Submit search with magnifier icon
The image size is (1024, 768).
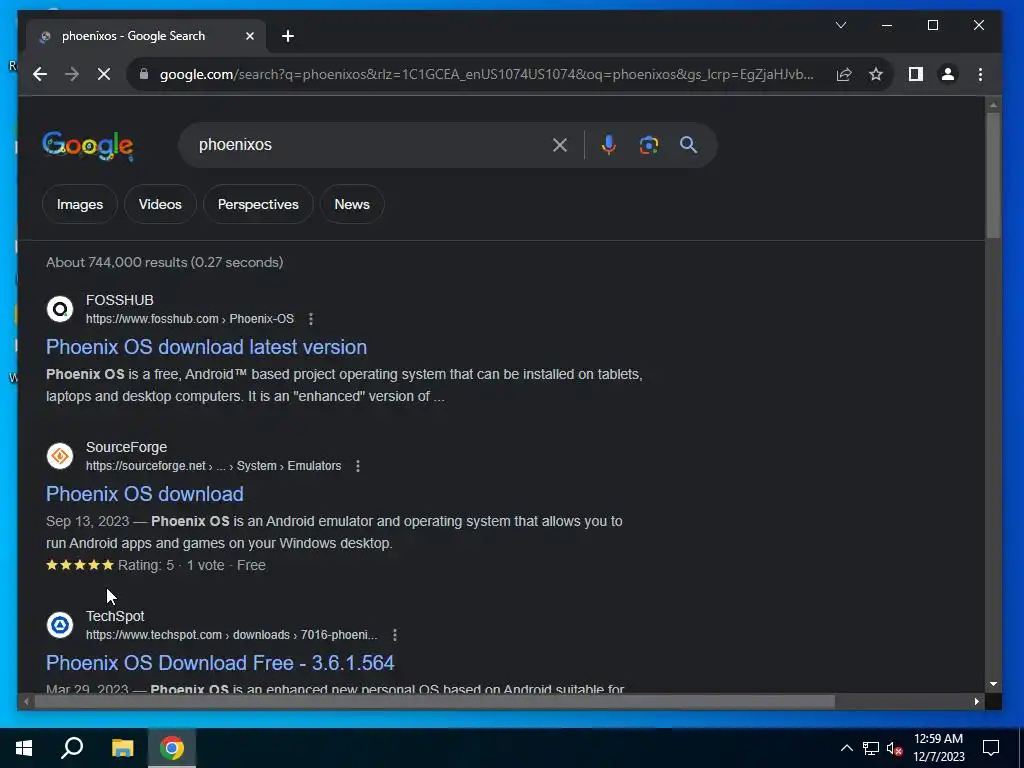[x=688, y=145]
